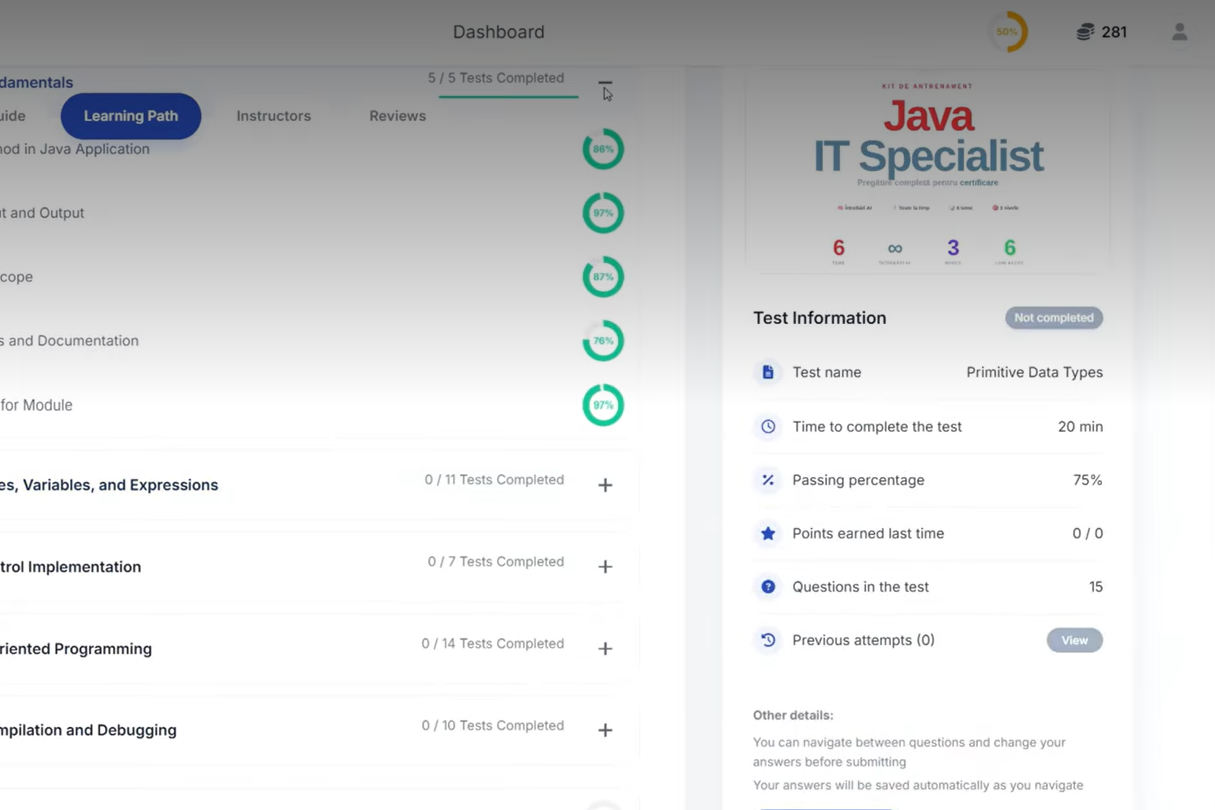Click '0 / 11 Tests Completed' text
The height and width of the screenshot is (810, 1215).
[x=494, y=480]
